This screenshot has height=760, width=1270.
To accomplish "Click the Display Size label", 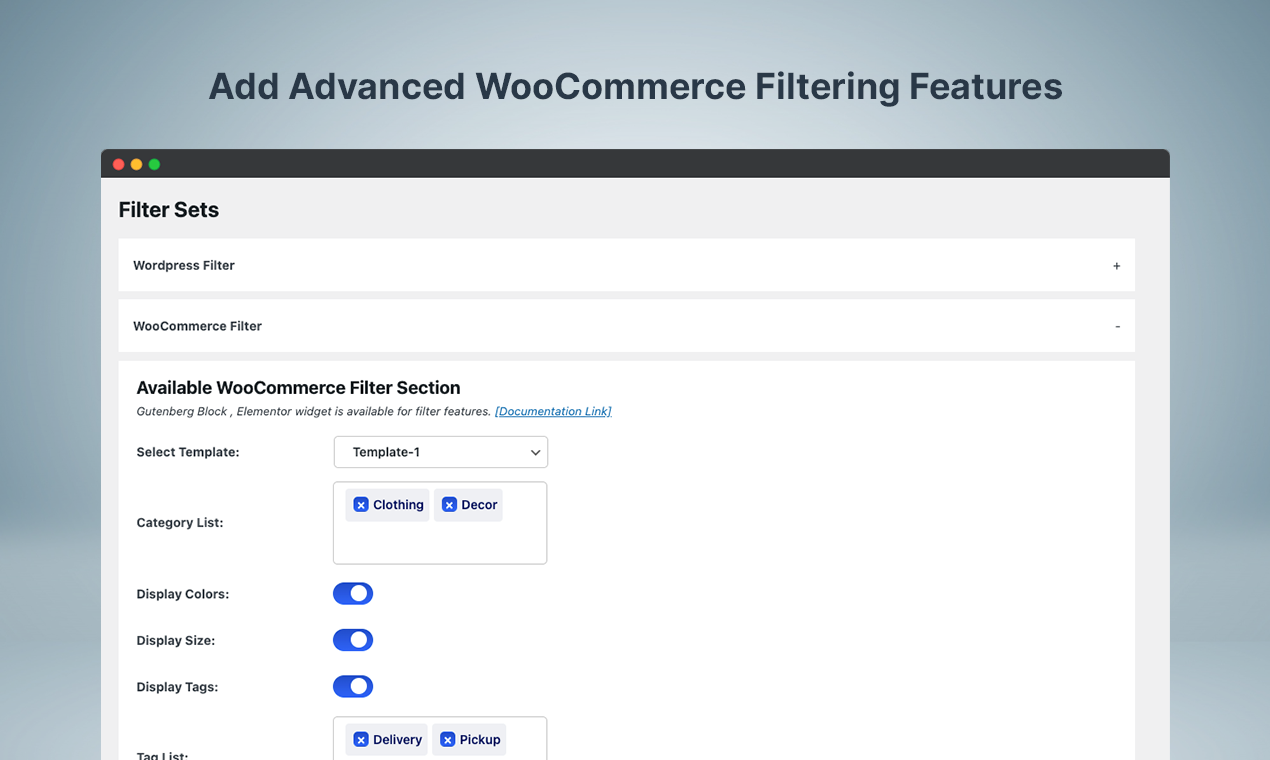I will 176,640.
